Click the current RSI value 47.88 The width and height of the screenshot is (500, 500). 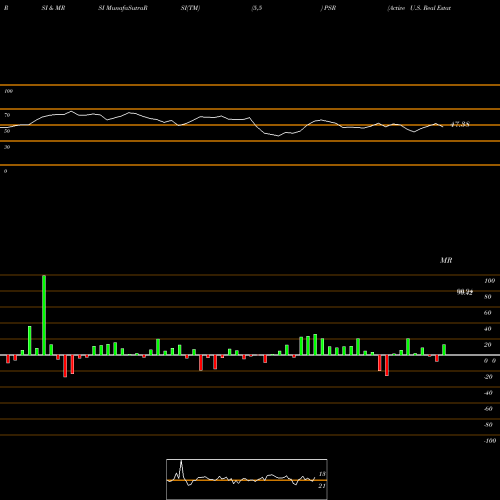coord(460,124)
